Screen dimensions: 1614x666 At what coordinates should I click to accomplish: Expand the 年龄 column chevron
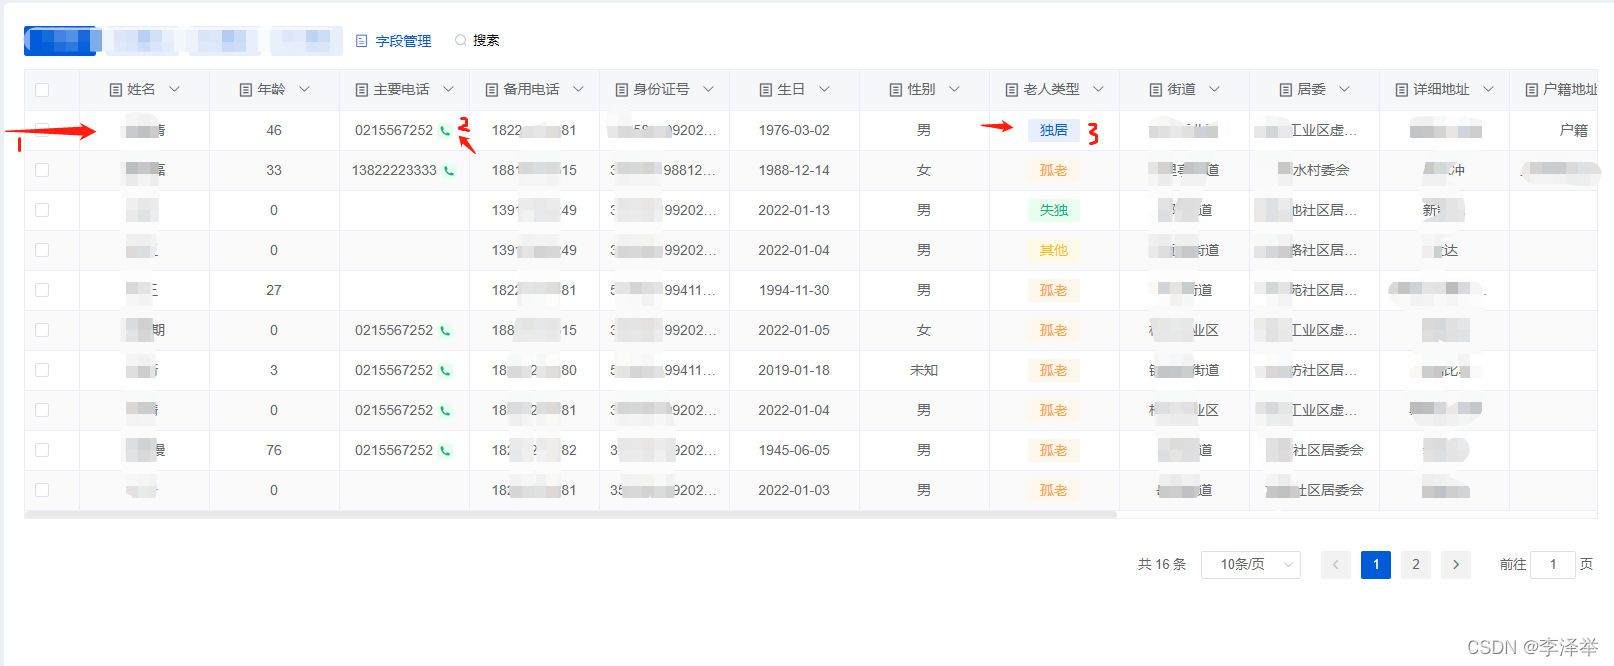tap(305, 89)
